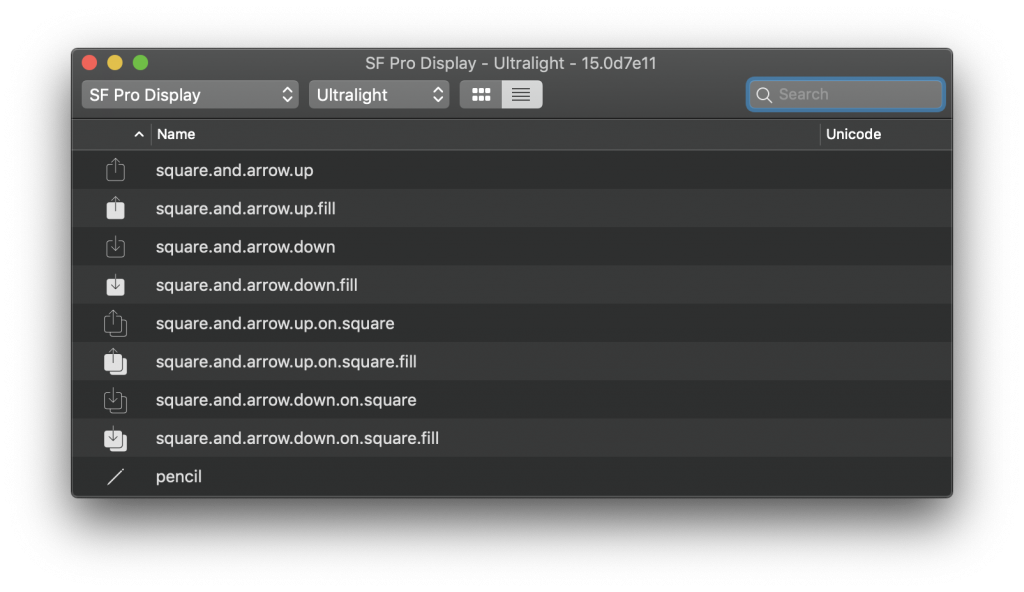Zoom the window with the green button
Viewport: 1024px width, 592px height.
pos(140,63)
